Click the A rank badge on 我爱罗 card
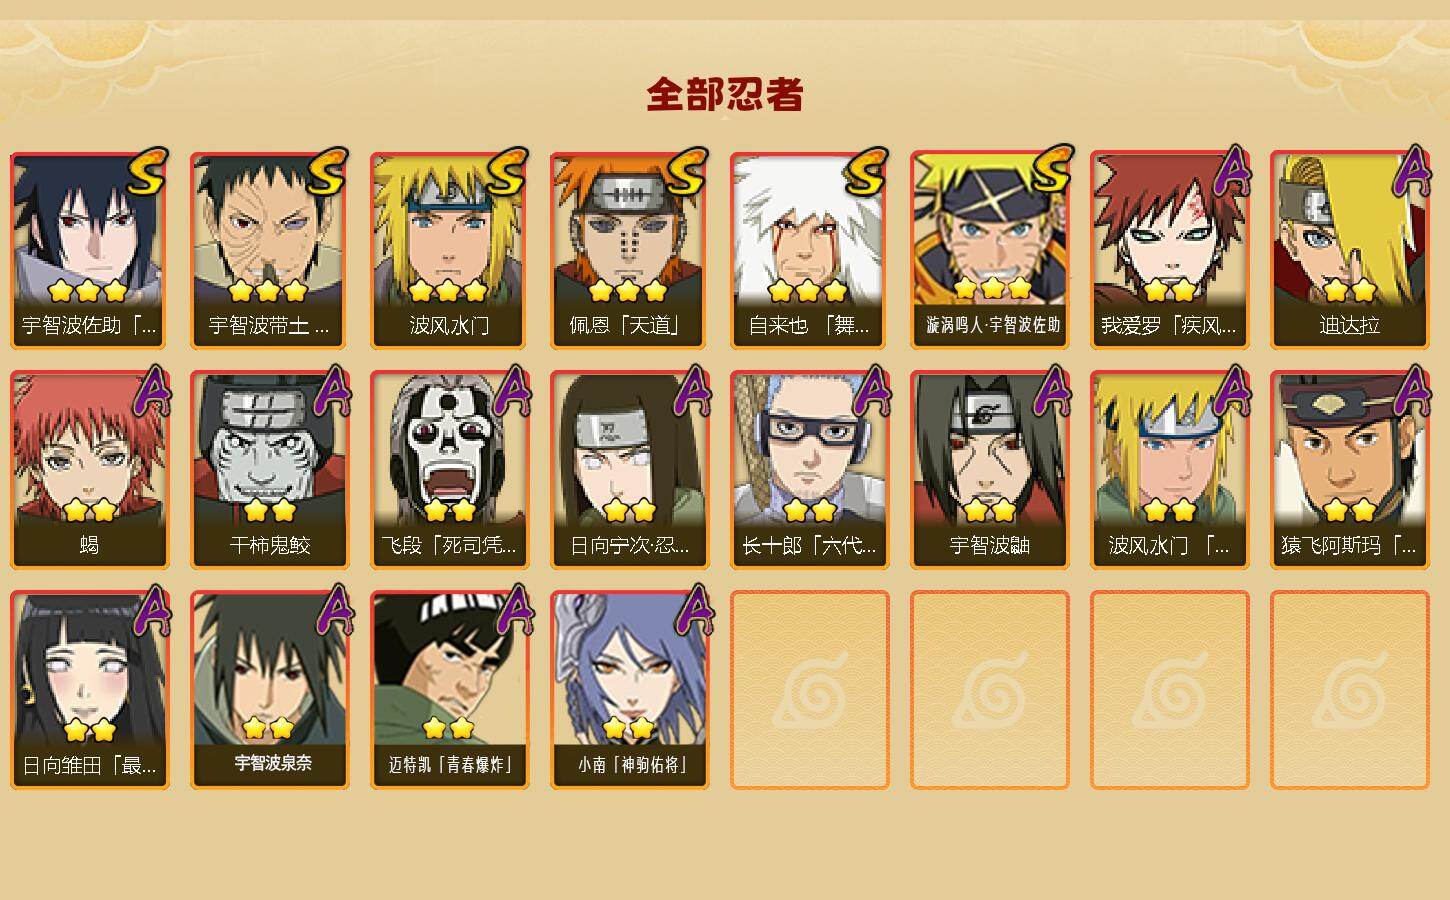Image resolution: width=1450 pixels, height=900 pixels. pos(1234,172)
